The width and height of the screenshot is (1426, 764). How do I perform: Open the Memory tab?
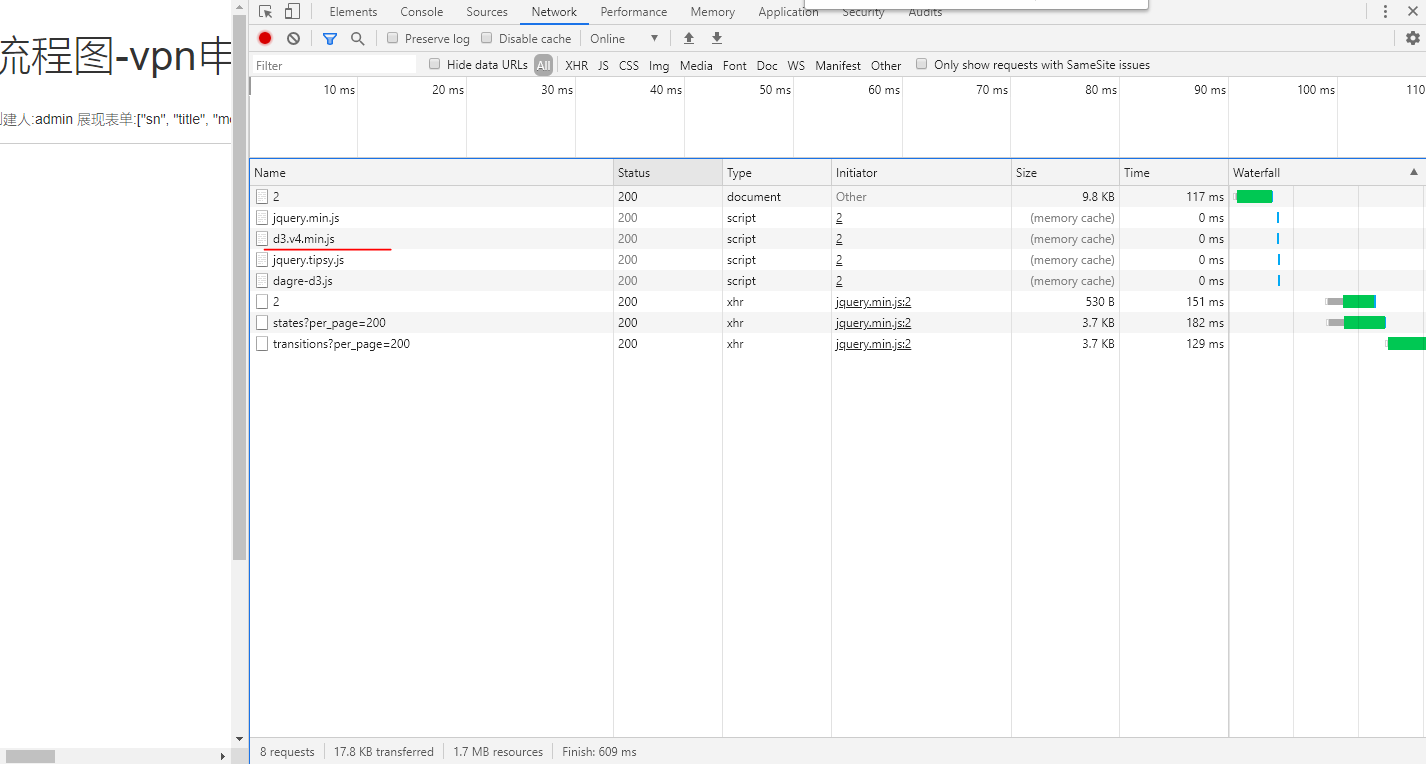point(712,12)
